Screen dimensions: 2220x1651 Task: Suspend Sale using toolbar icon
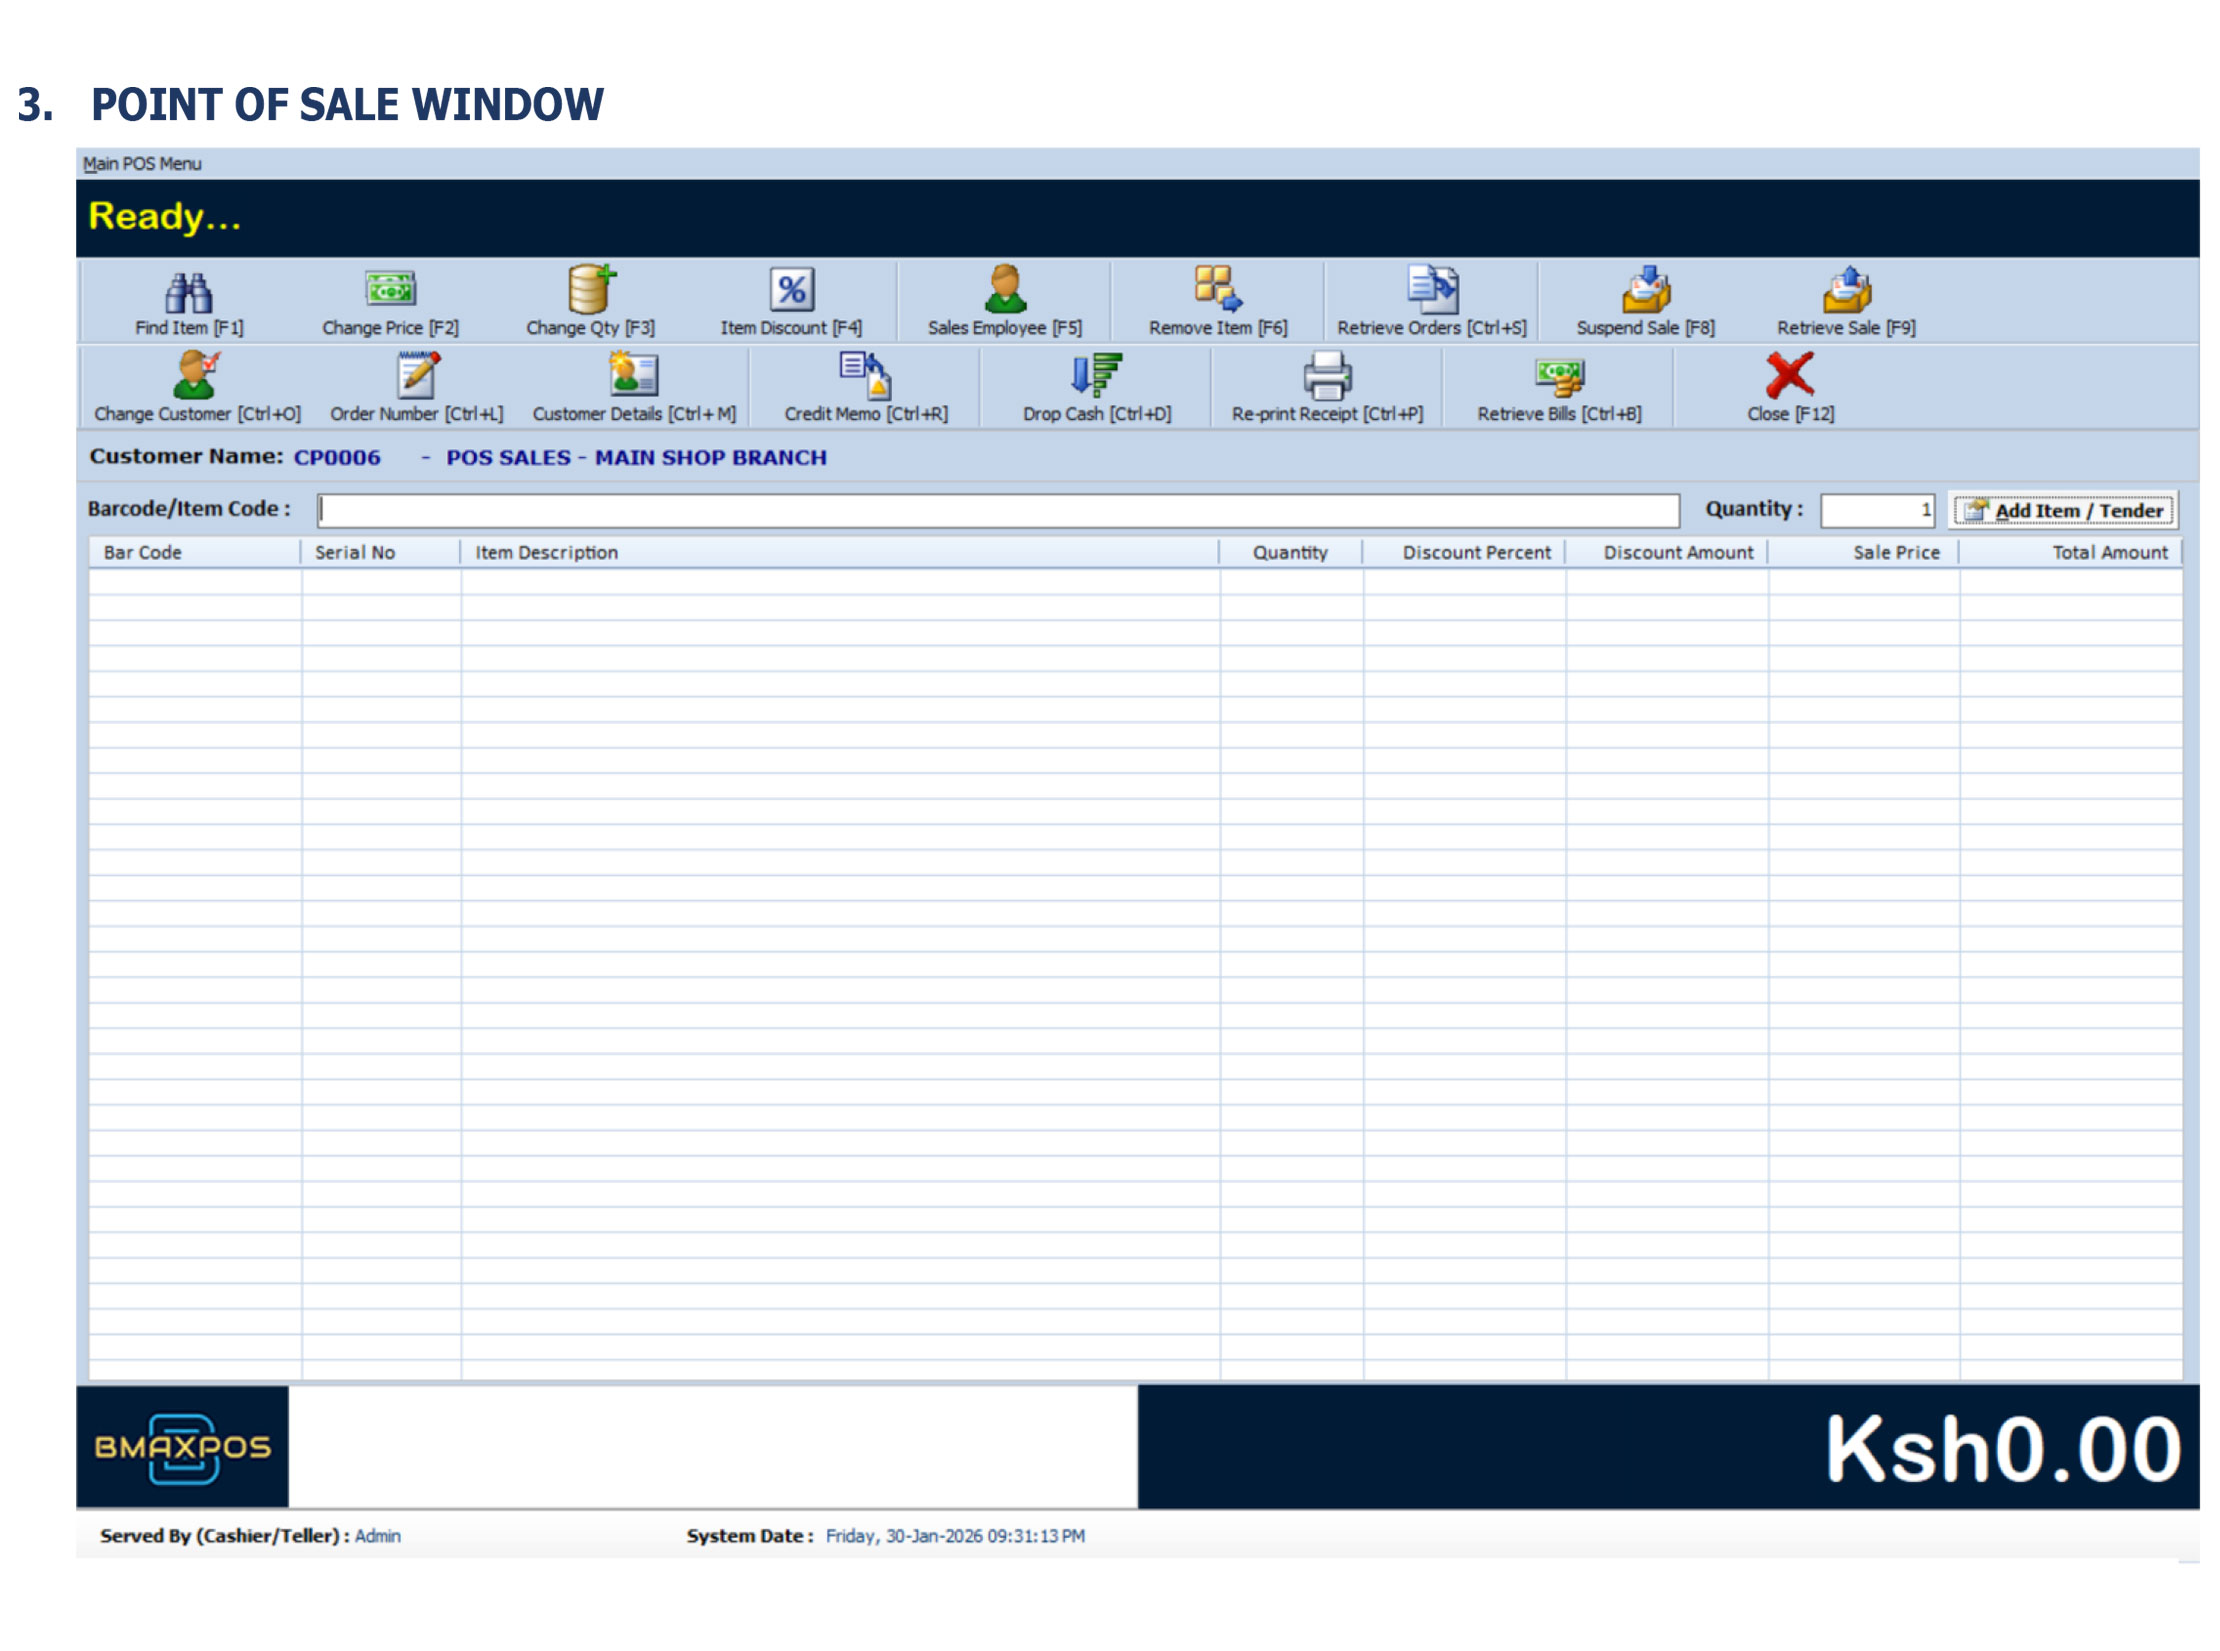click(x=1645, y=290)
